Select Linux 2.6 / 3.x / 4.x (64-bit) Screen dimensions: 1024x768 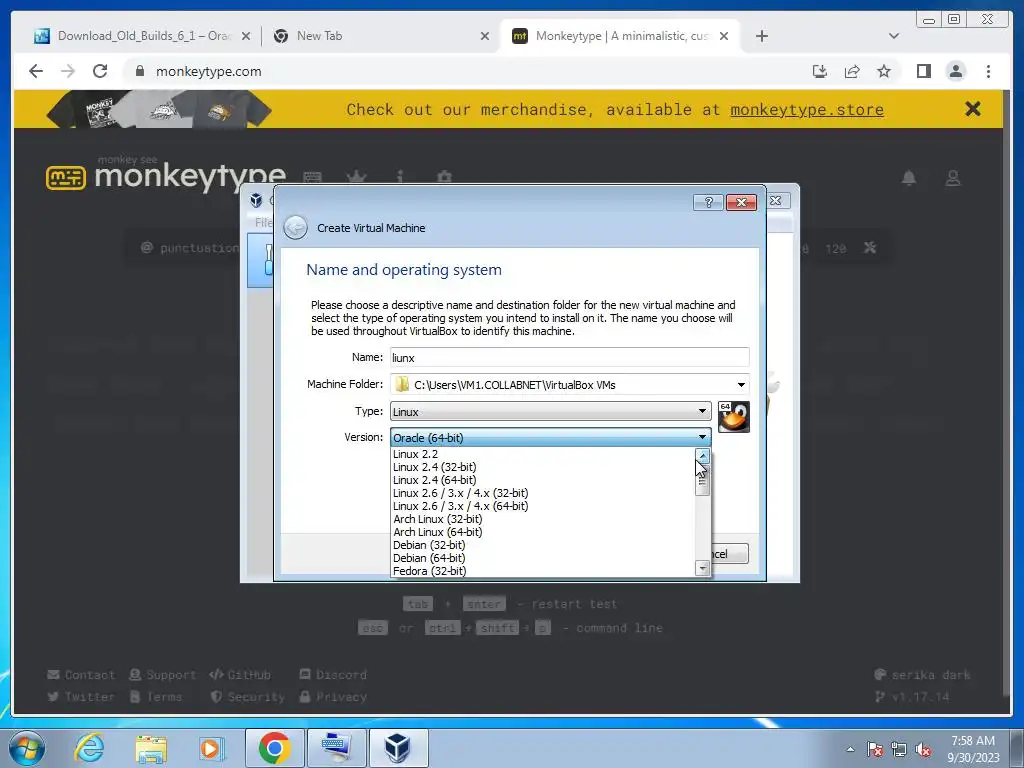(x=543, y=506)
